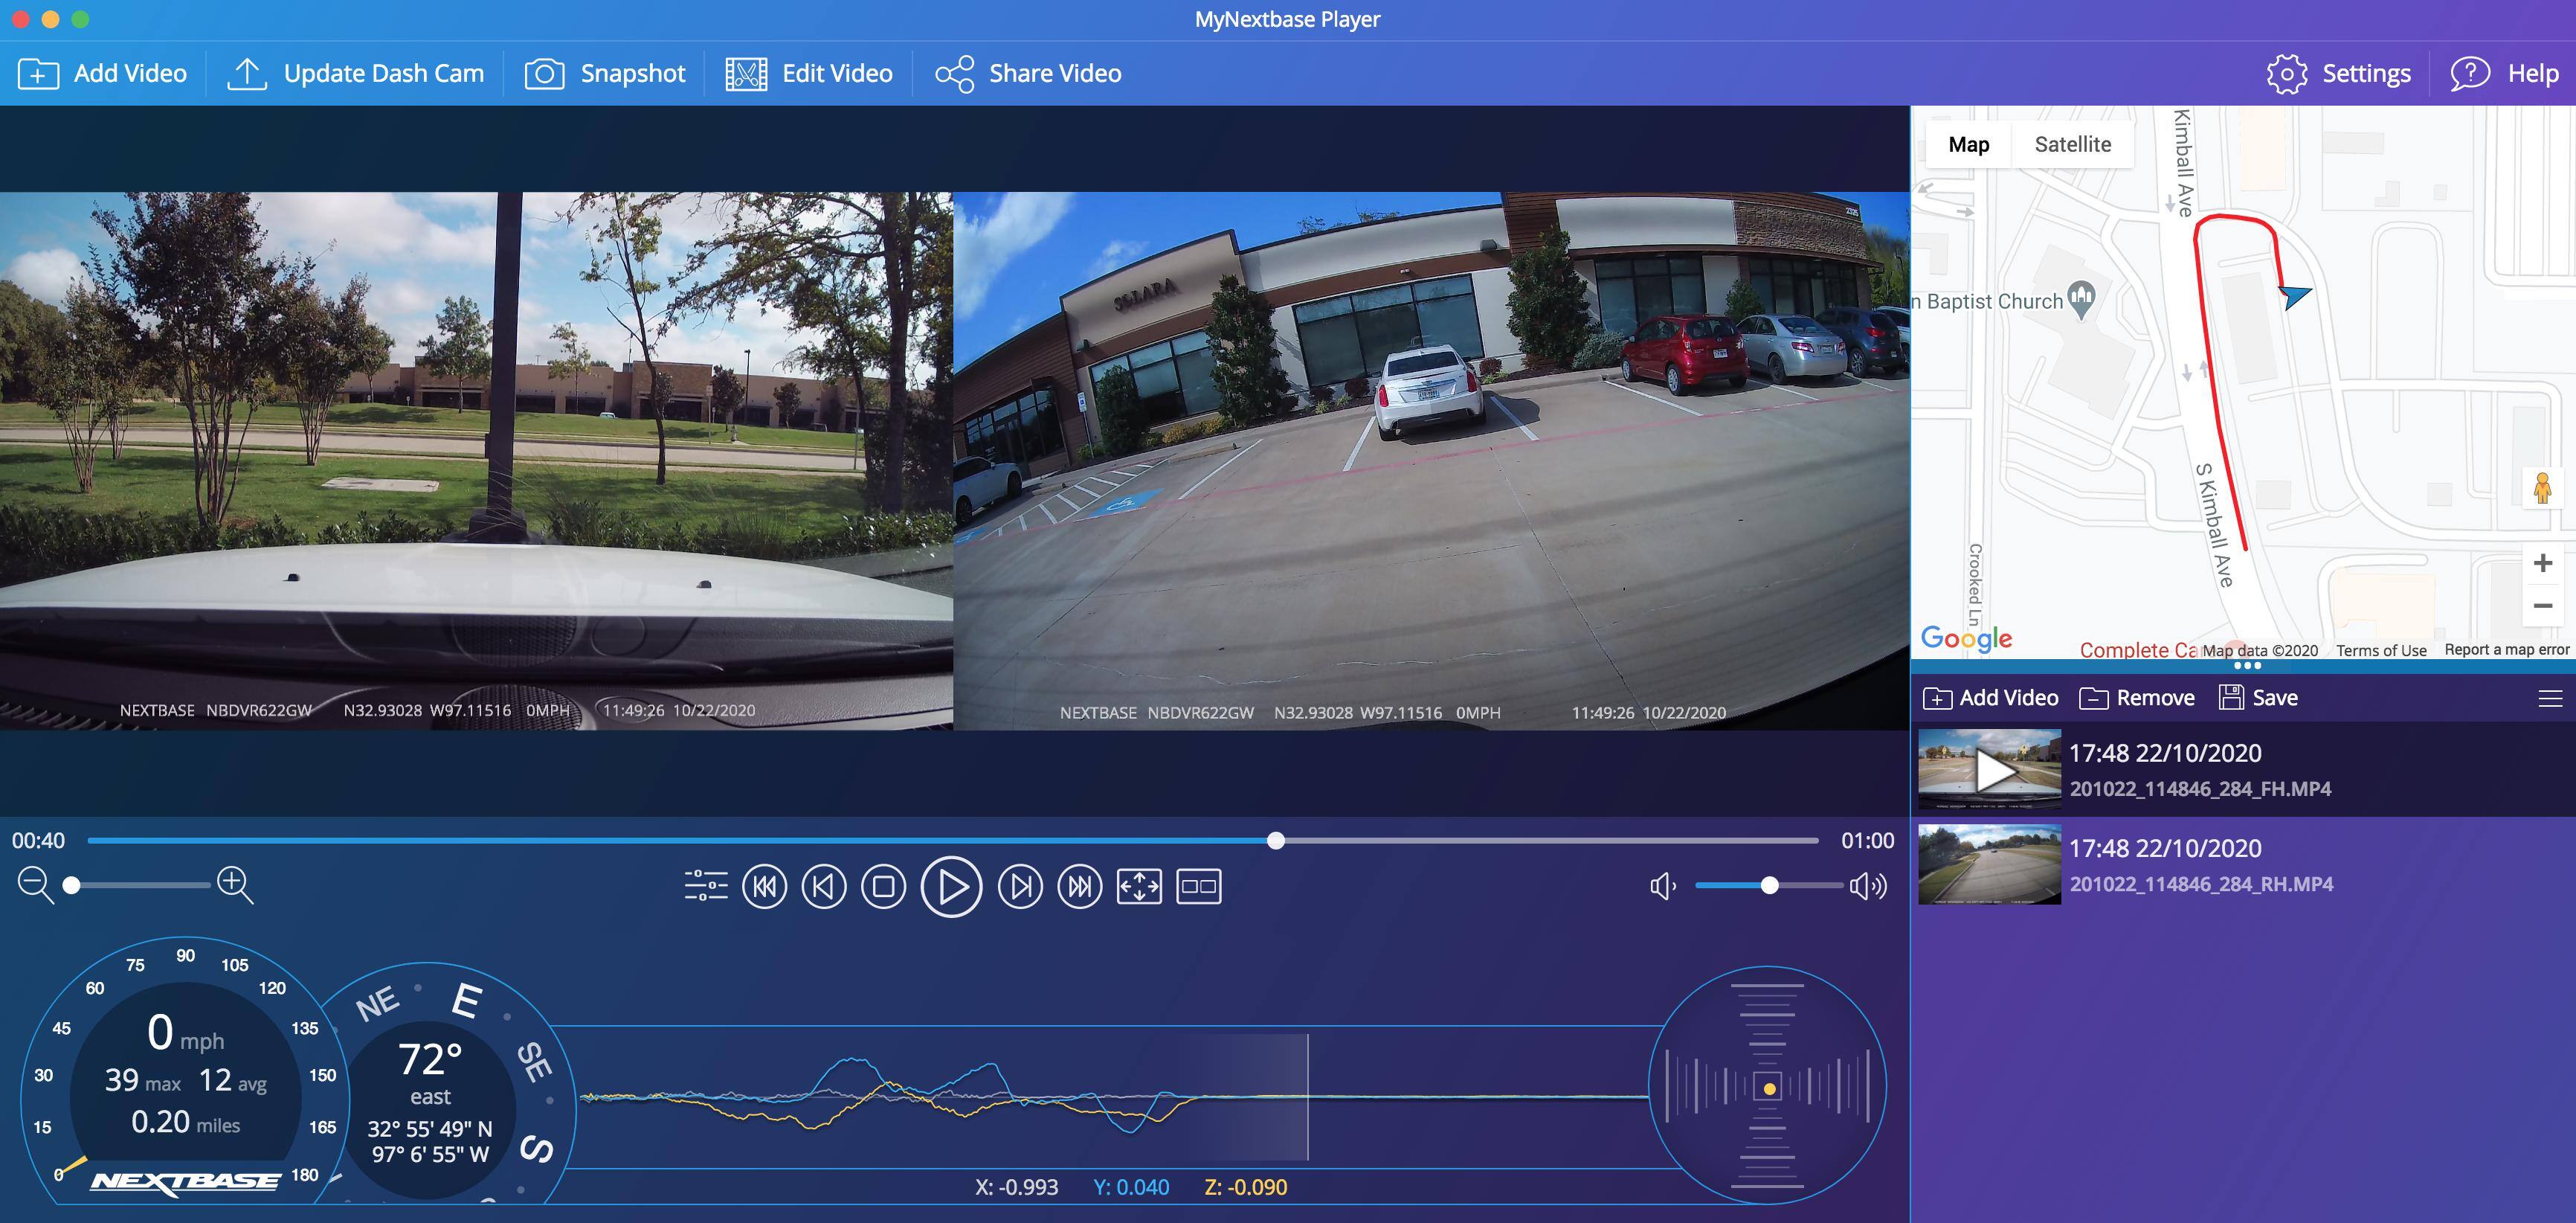Viewport: 2576px width, 1223px height.
Task: Skip to previous video button
Action: click(x=765, y=886)
